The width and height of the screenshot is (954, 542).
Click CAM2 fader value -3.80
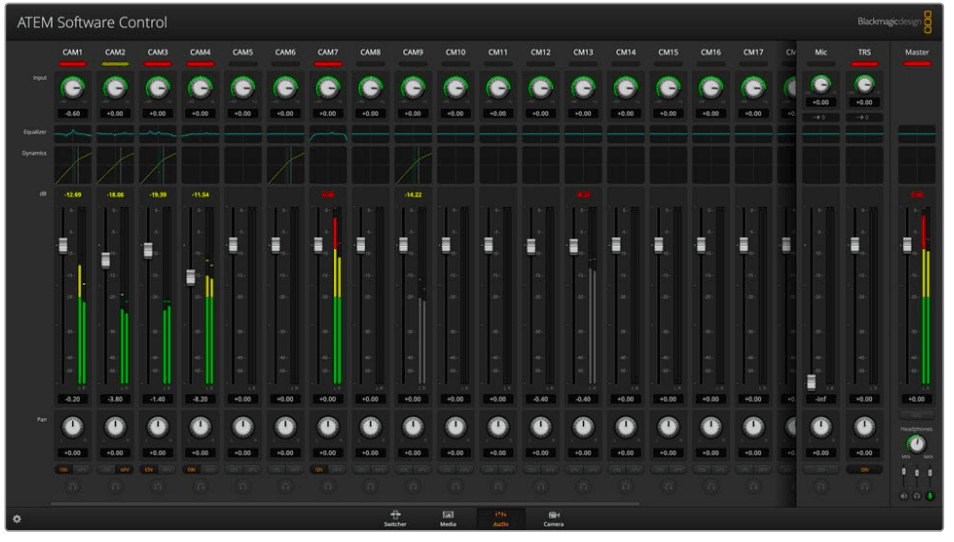pos(115,400)
